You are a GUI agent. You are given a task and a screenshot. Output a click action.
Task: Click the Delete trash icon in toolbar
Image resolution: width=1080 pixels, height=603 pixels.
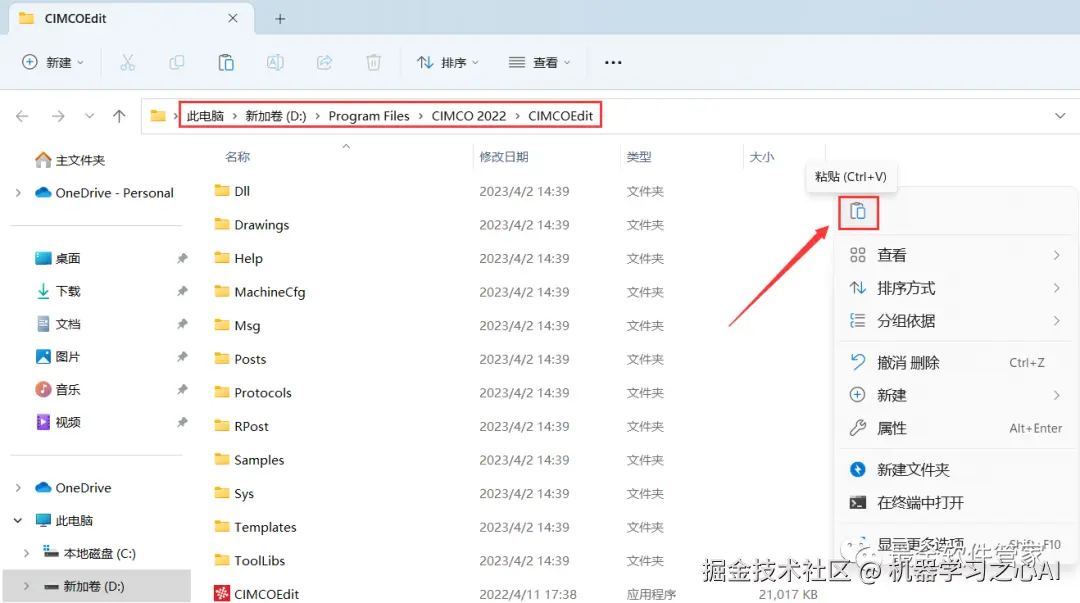tap(373, 63)
